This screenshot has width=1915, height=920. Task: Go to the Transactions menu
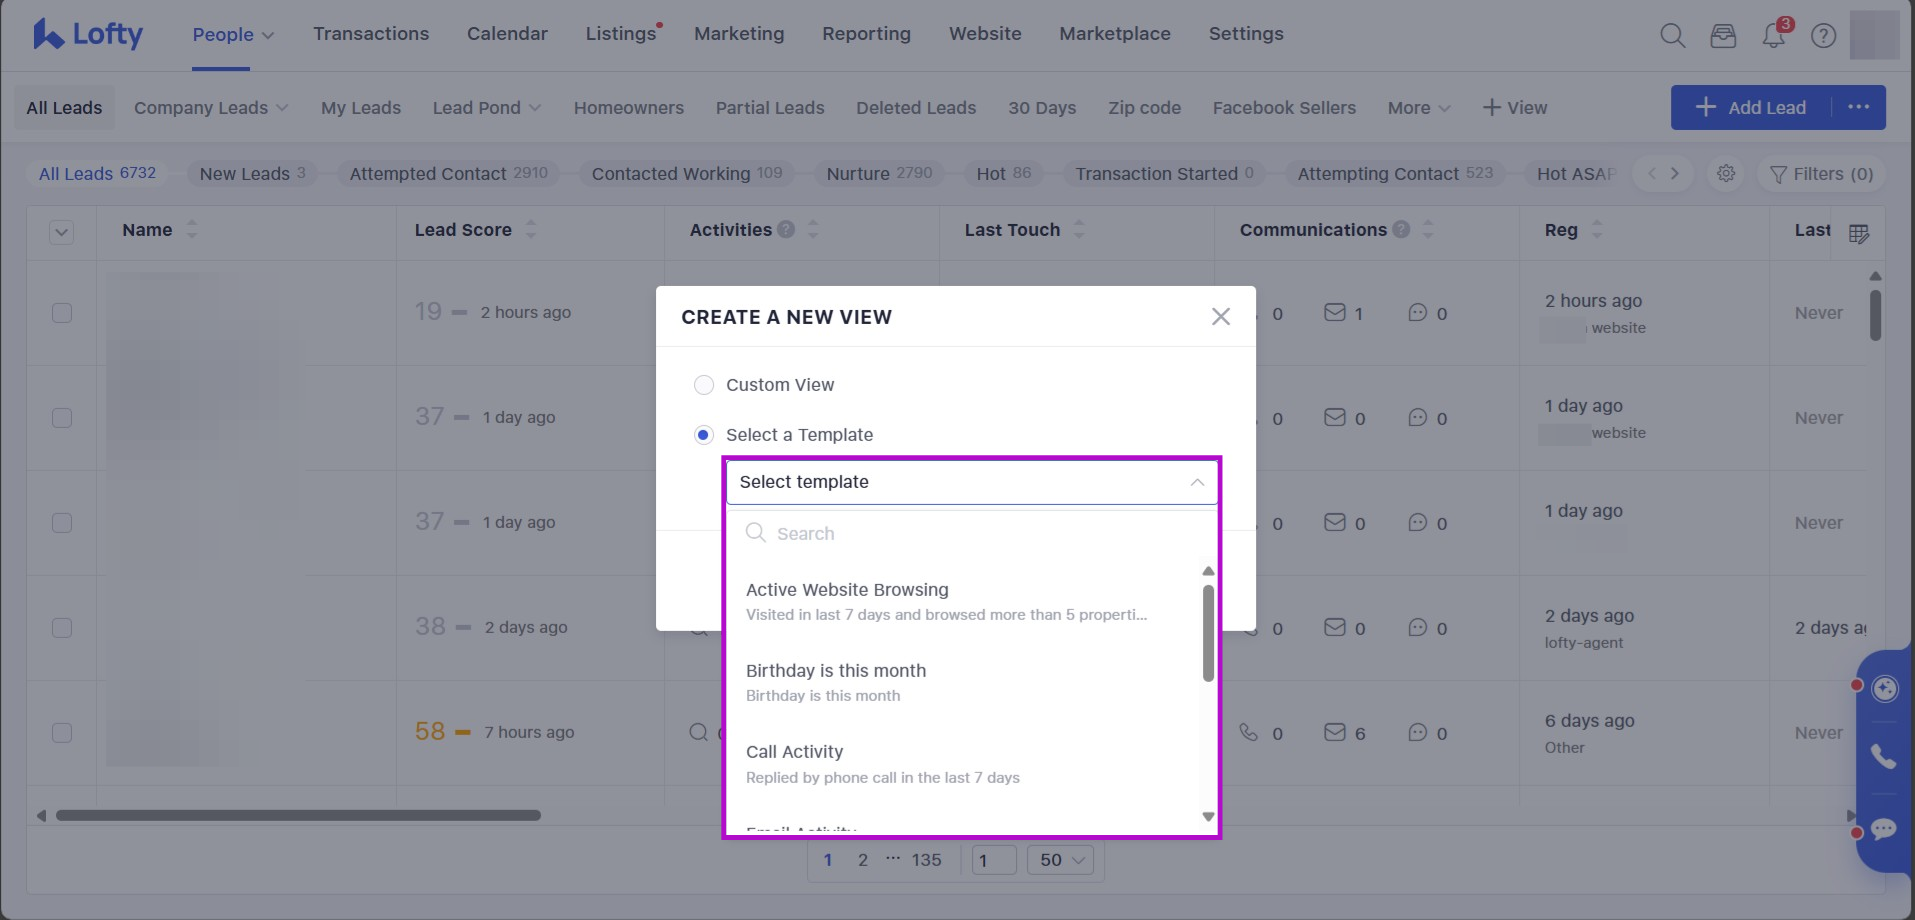371,34
